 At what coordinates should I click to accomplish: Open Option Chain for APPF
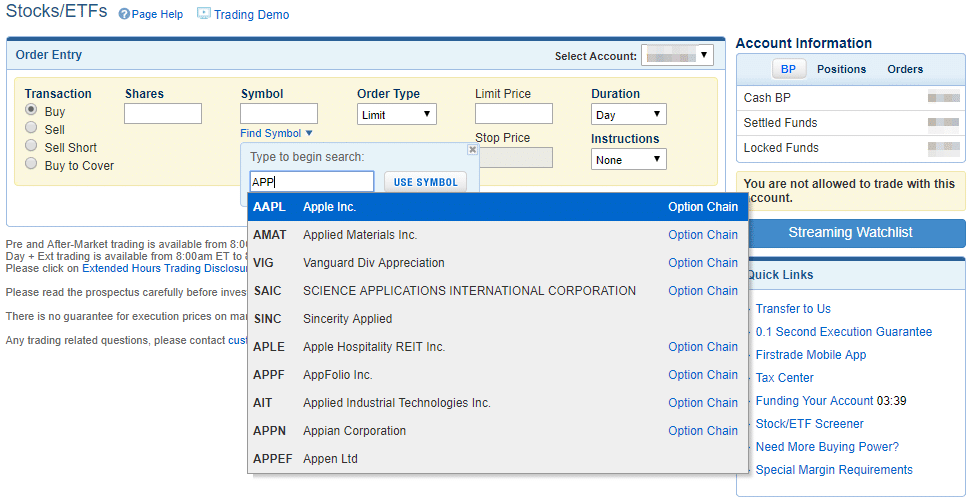pos(703,375)
